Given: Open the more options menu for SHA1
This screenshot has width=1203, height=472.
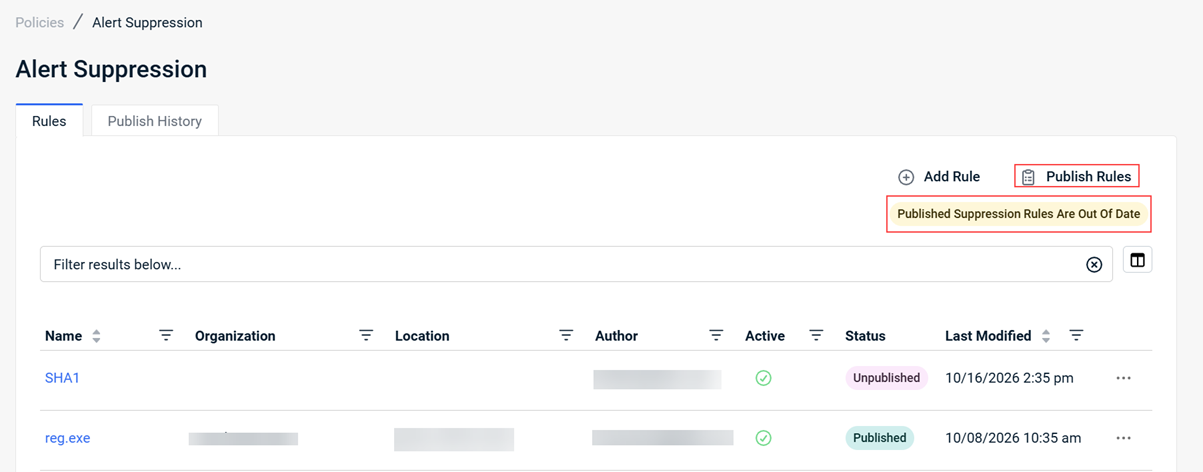Looking at the screenshot, I should (1124, 378).
